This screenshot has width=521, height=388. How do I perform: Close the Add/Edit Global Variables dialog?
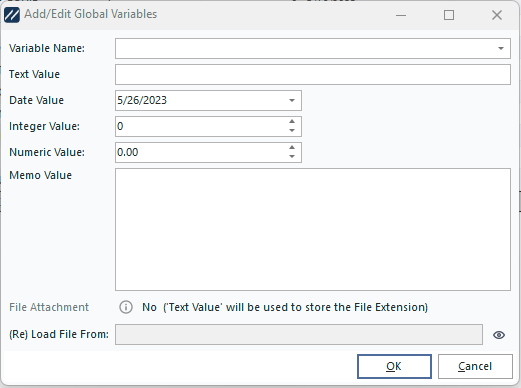(x=497, y=15)
